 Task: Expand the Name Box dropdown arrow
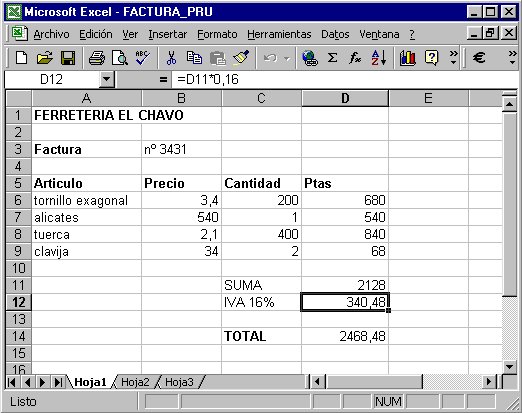click(x=107, y=79)
